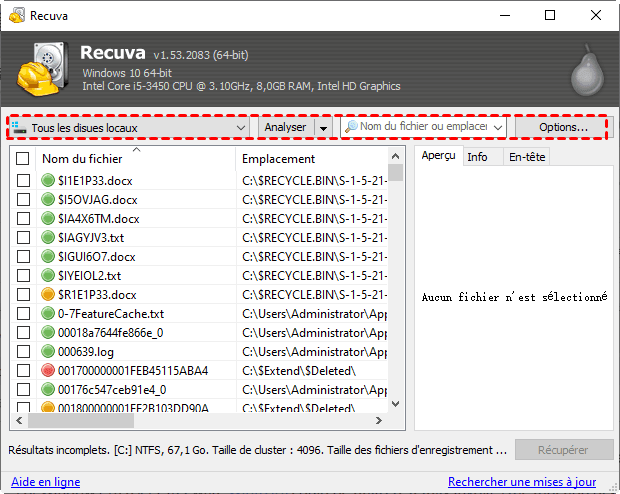Check the box for 0-7FeatureCache.txt
620x494 pixels.
click(23, 313)
